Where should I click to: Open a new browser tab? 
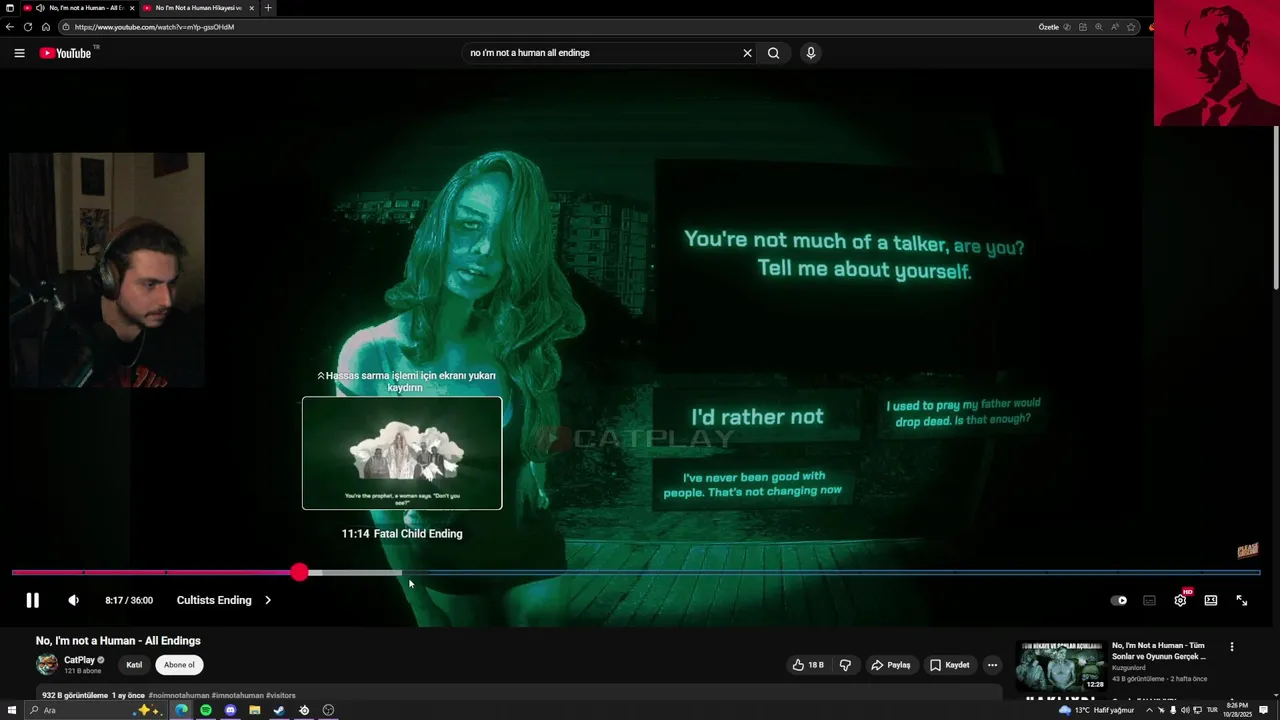pyautogui.click(x=267, y=8)
